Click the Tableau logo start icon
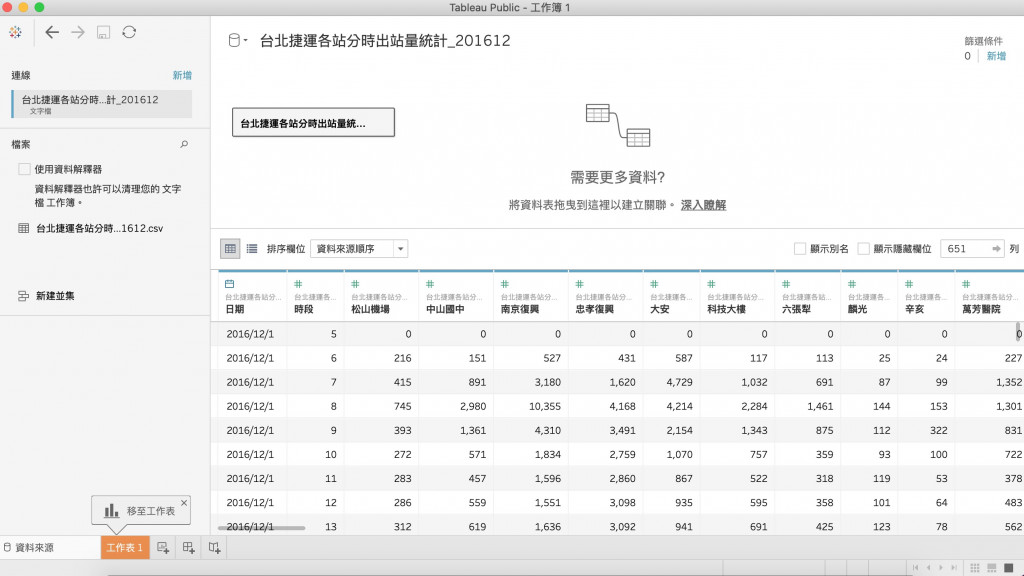The image size is (1024, 576). tap(15, 32)
